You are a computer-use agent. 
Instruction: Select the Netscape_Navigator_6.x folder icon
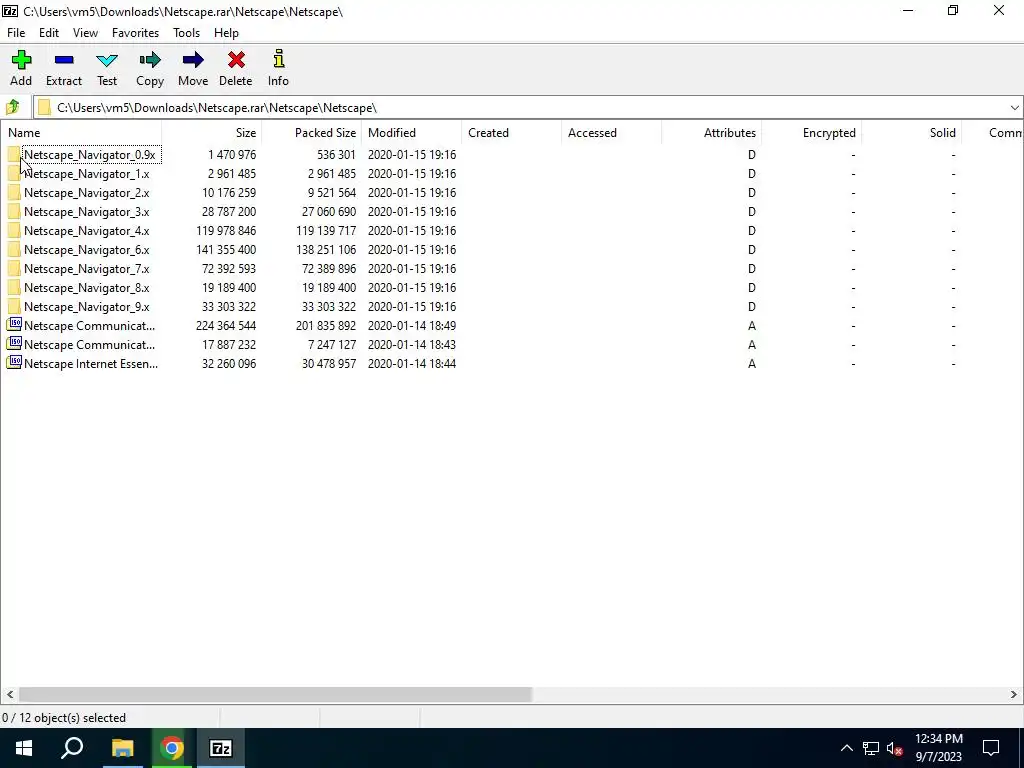point(14,249)
